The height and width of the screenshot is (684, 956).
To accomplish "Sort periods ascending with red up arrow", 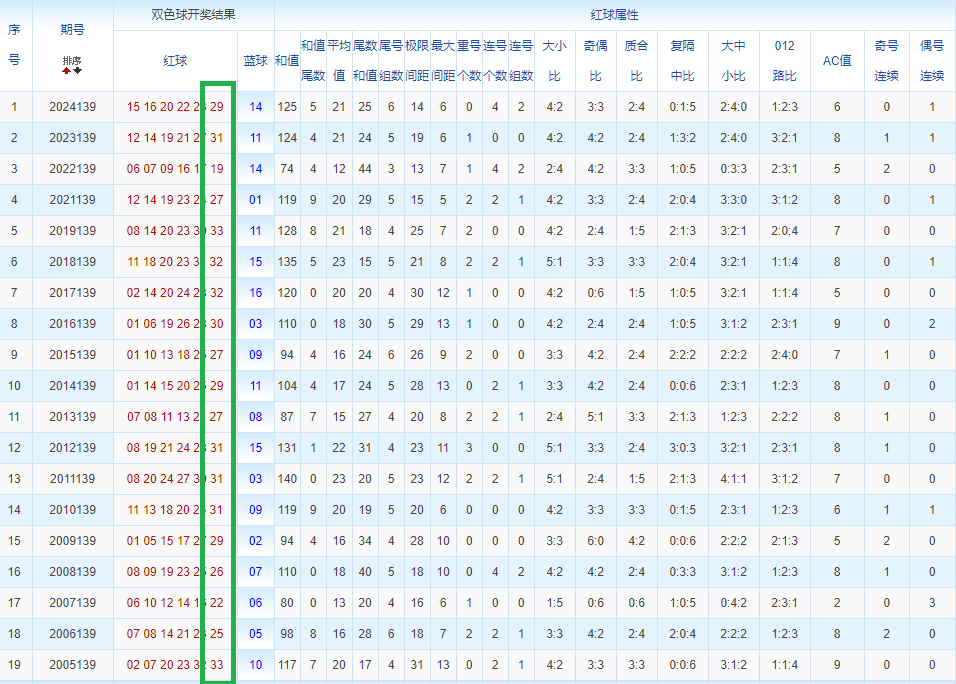I will click(x=66, y=71).
